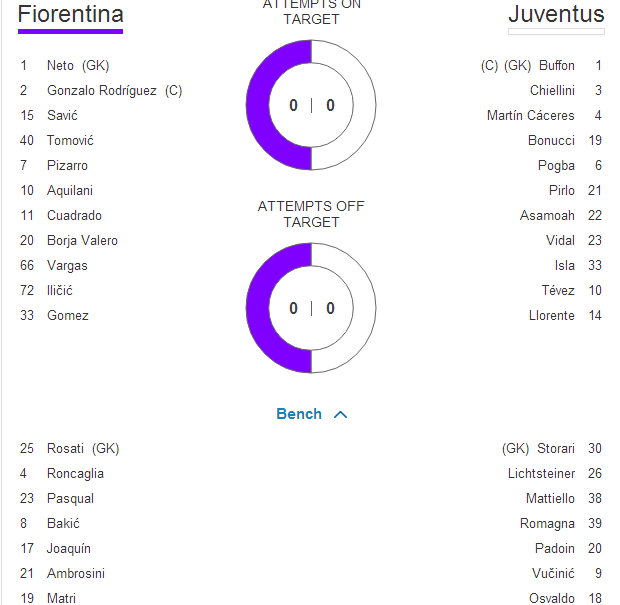This screenshot has width=620, height=605.
Task: Click Tévez in the Juventus lineup
Action: (558, 290)
